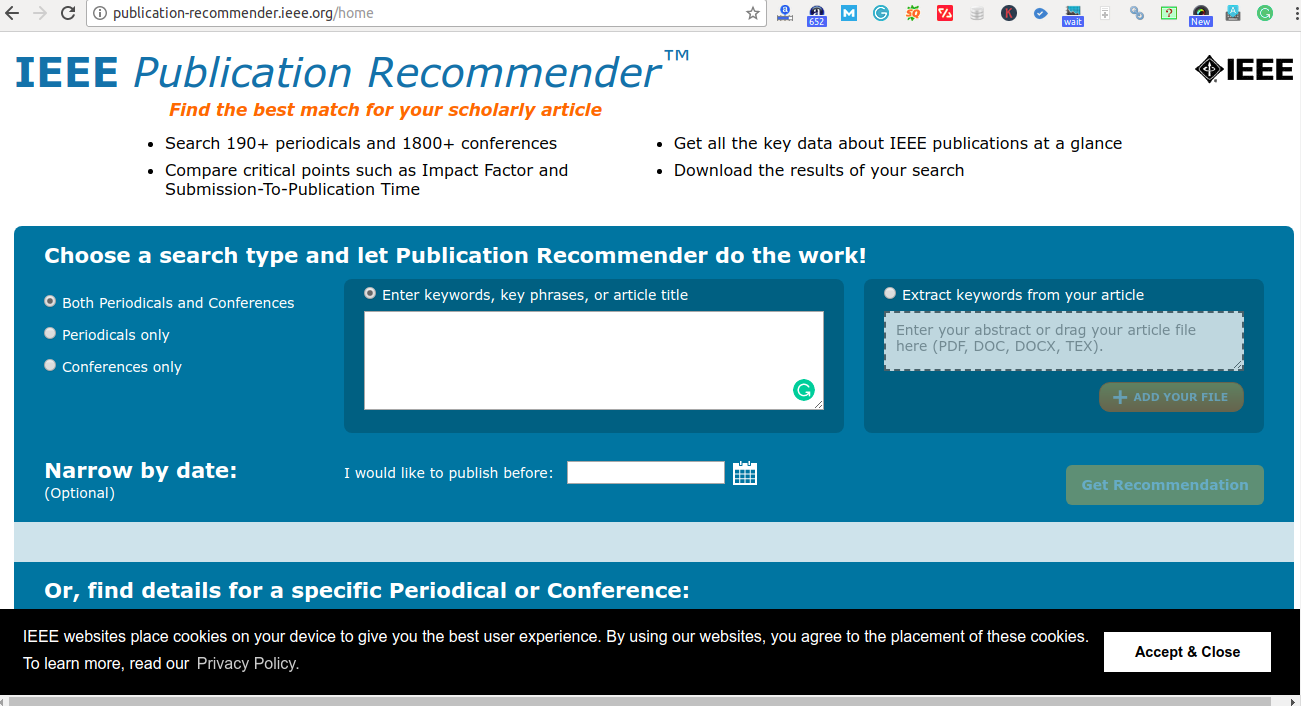The height and width of the screenshot is (706, 1301).
Task: Open the page-plus extension icon
Action: pos(1105,13)
